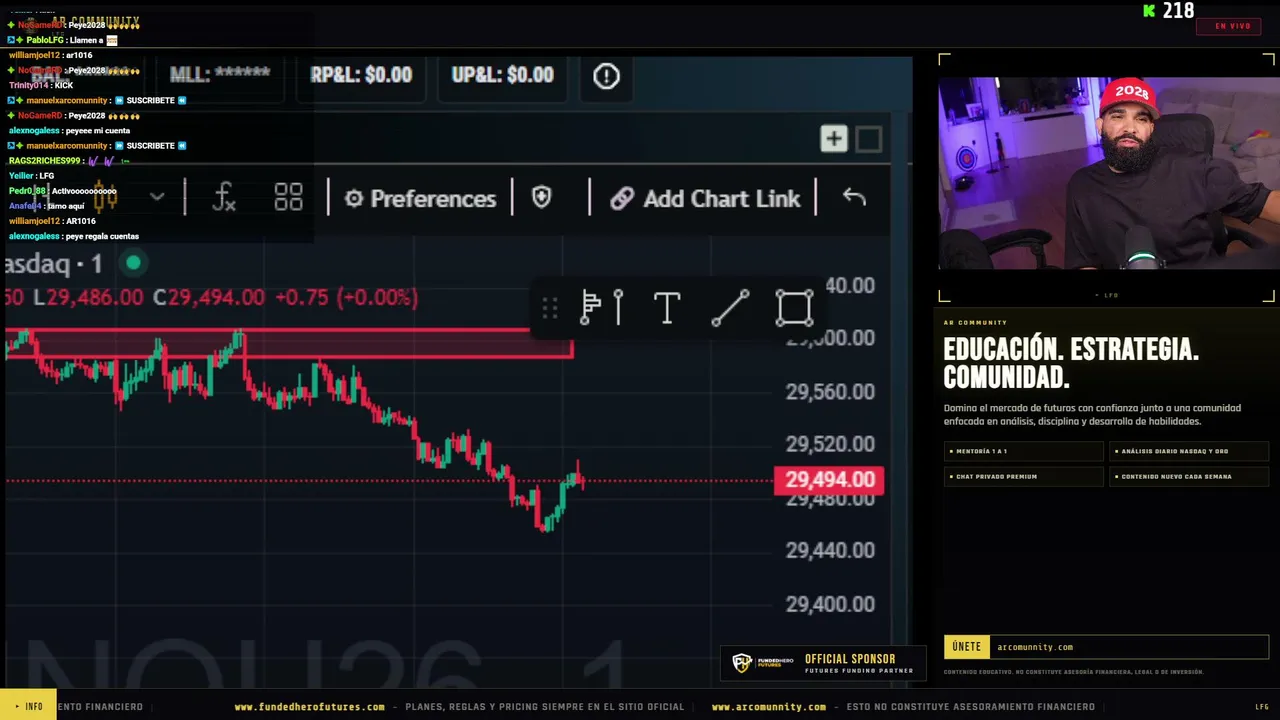Open chart Preferences
This screenshot has width=1280, height=720.
[420, 198]
